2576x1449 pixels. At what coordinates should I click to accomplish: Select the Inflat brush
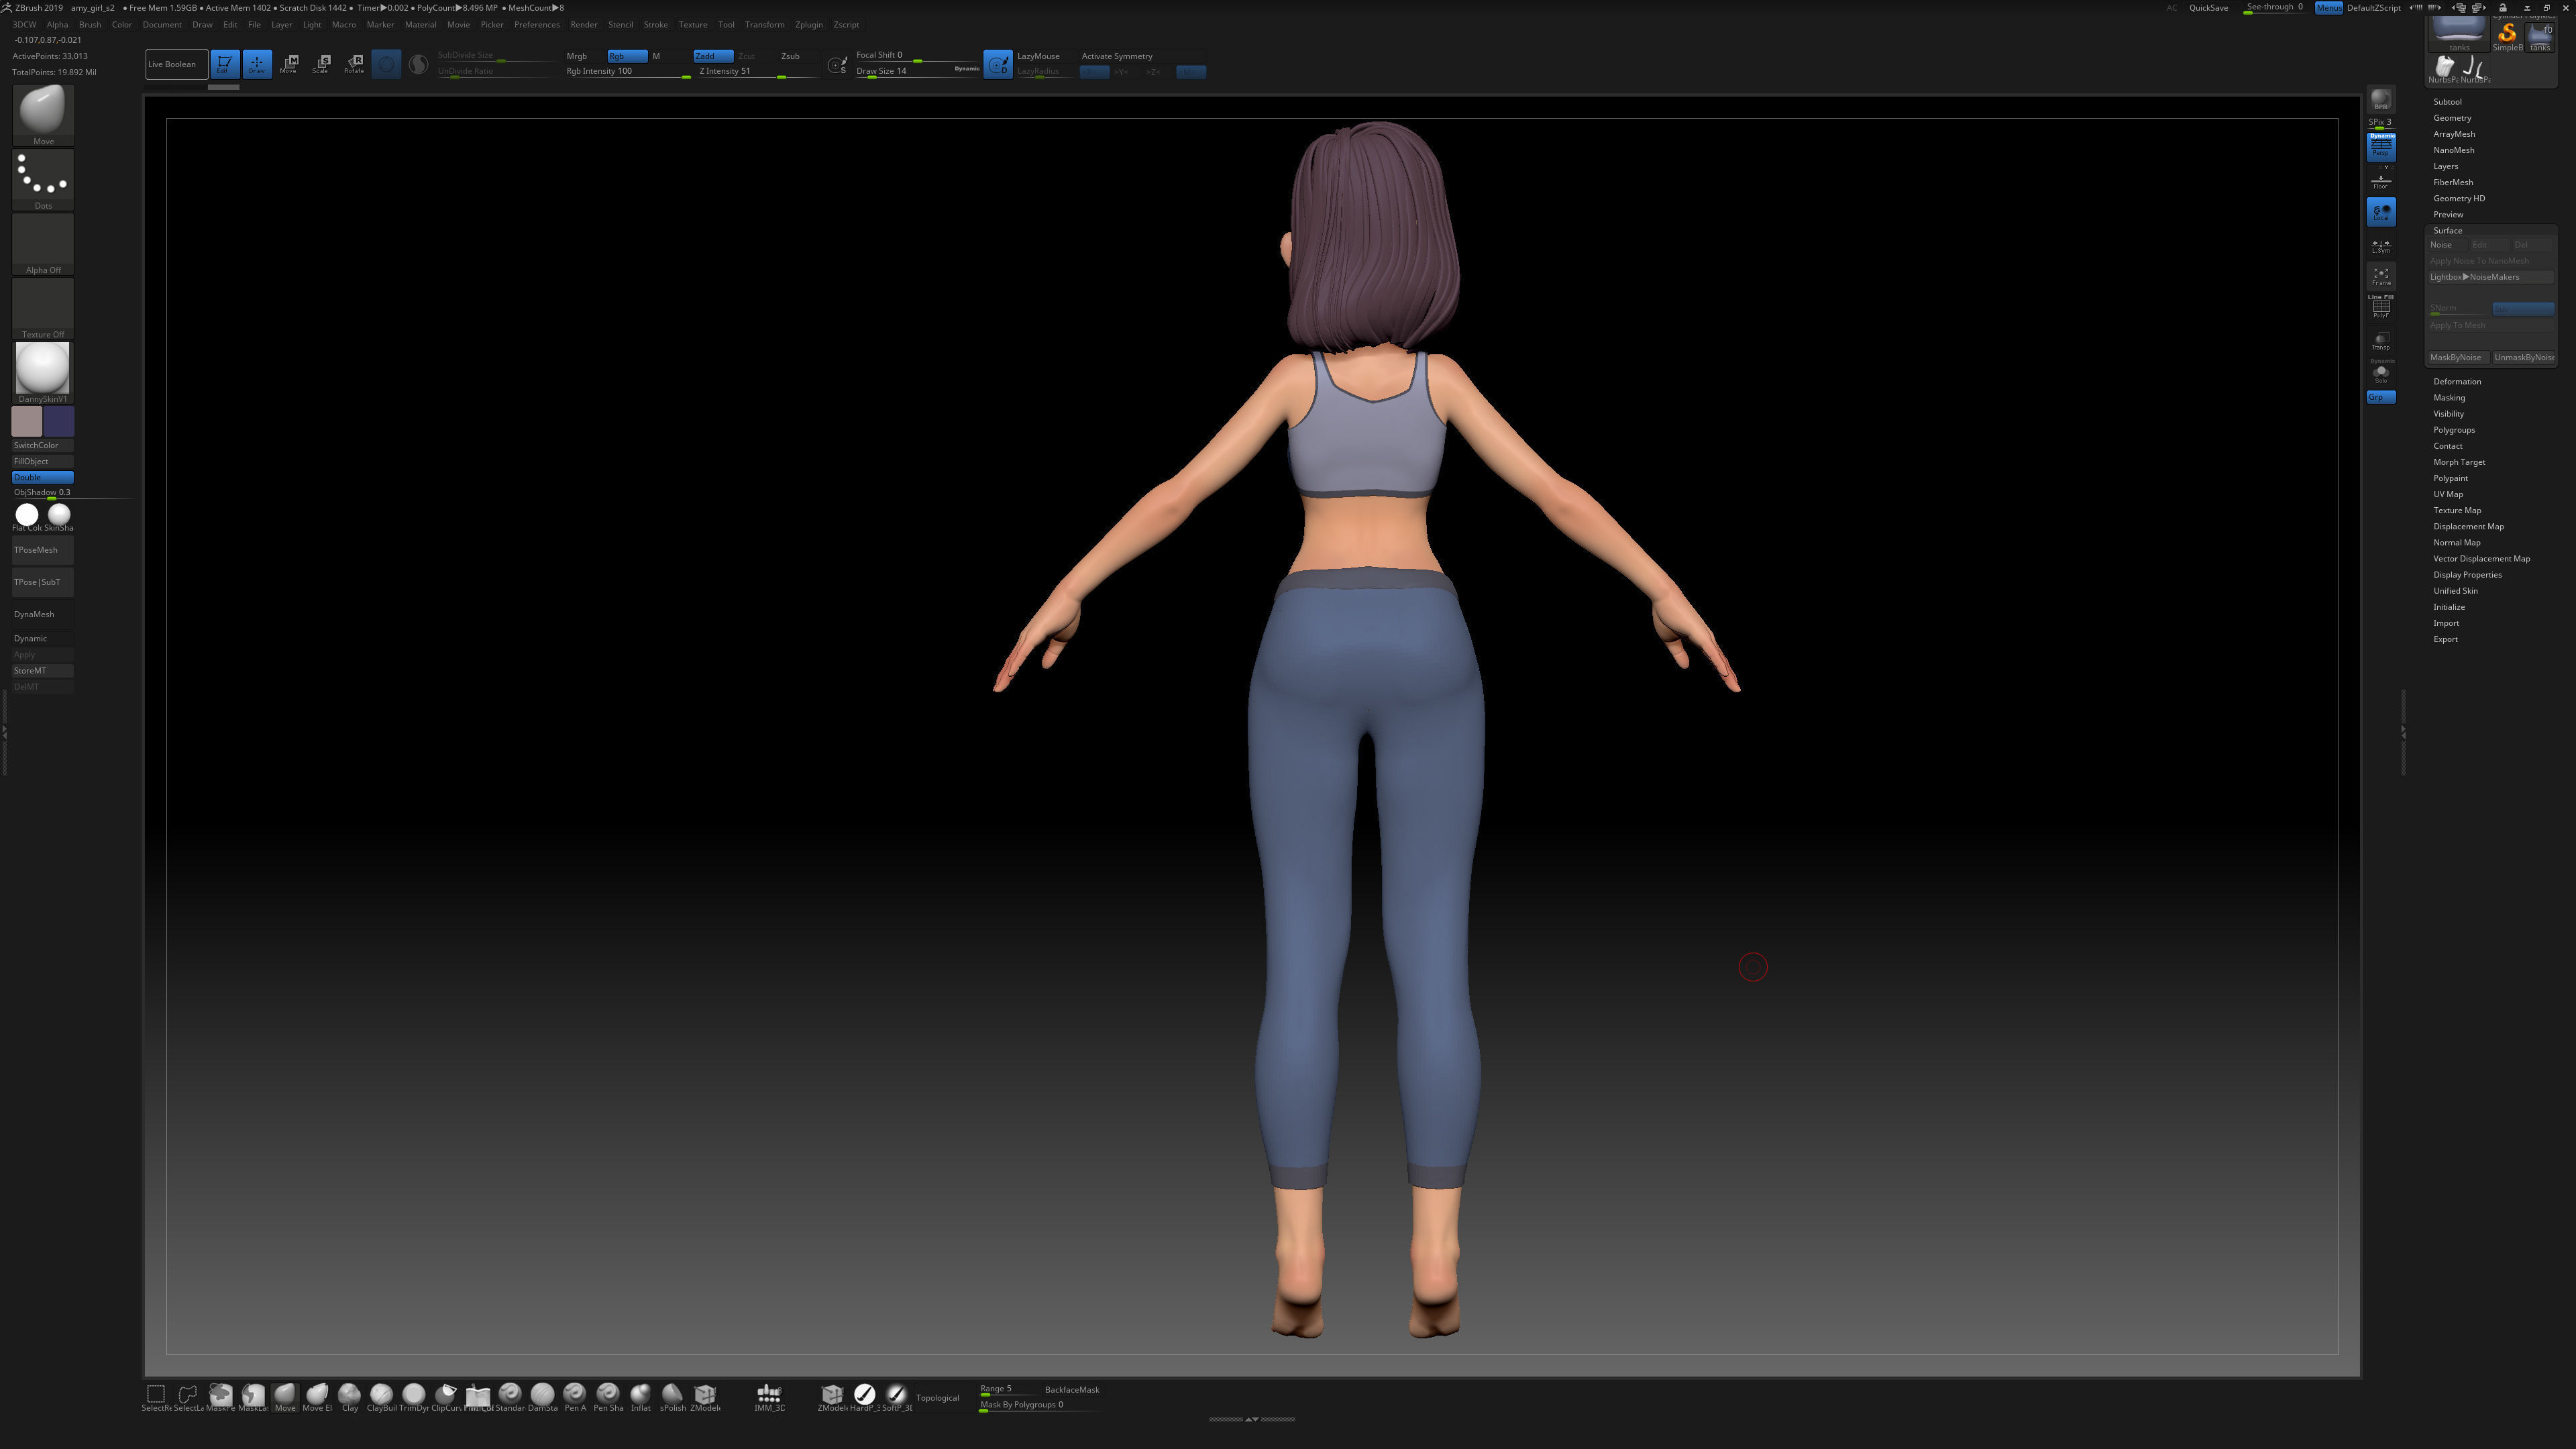[640, 1397]
